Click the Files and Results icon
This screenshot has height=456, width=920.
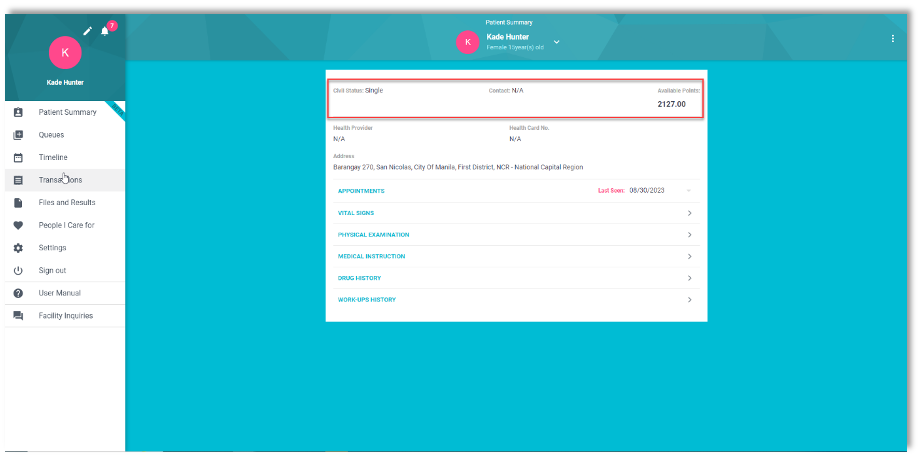click(x=18, y=203)
